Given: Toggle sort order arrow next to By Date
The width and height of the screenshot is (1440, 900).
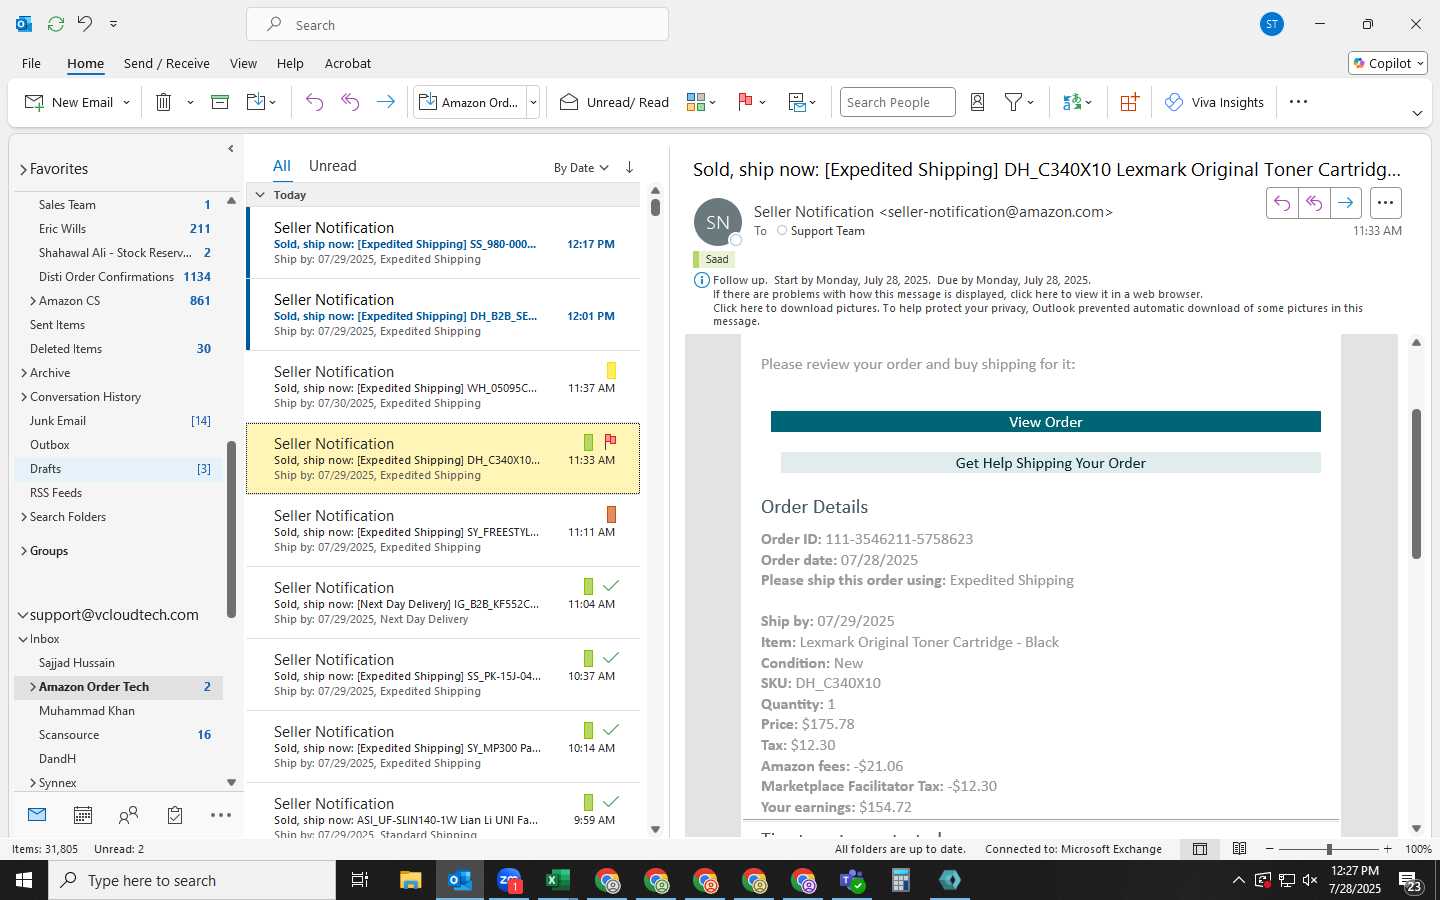Looking at the screenshot, I should tap(629, 167).
